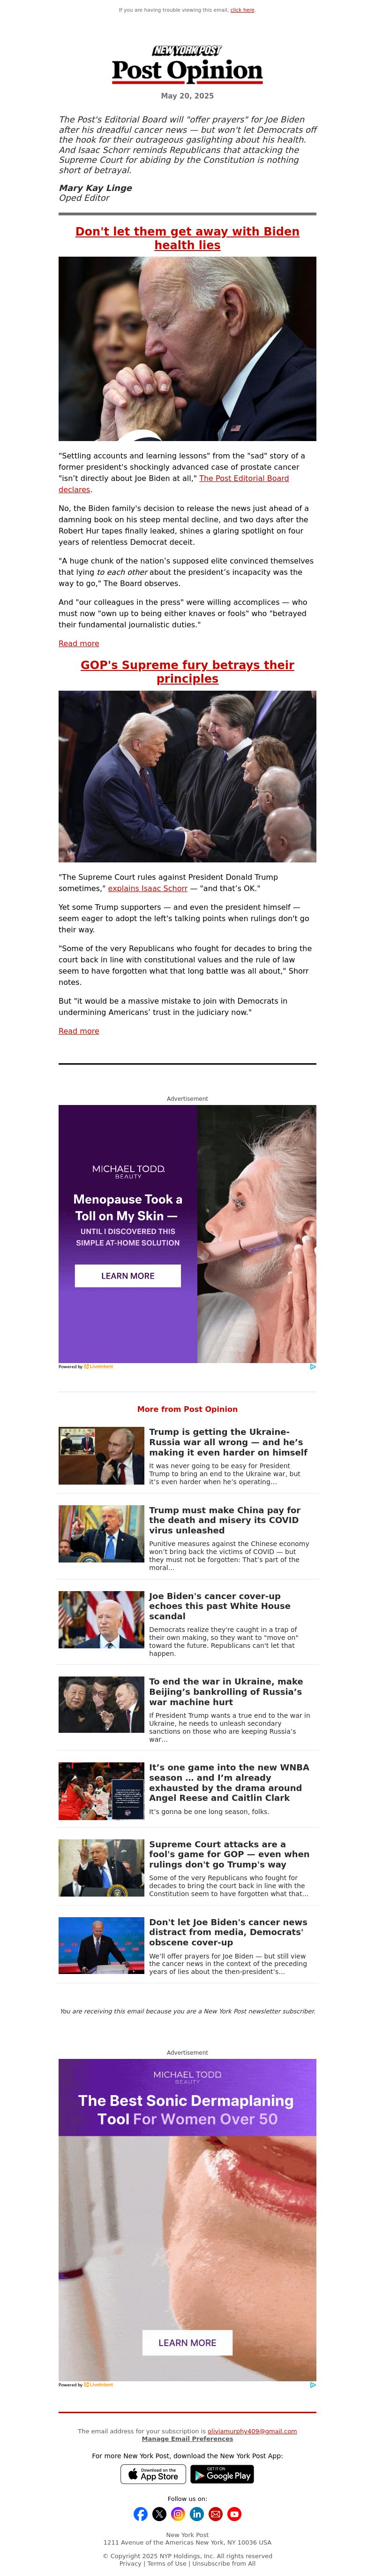Click the Download on the App Store badge
Viewport: 375px width, 2576px height.
pos(153,2474)
